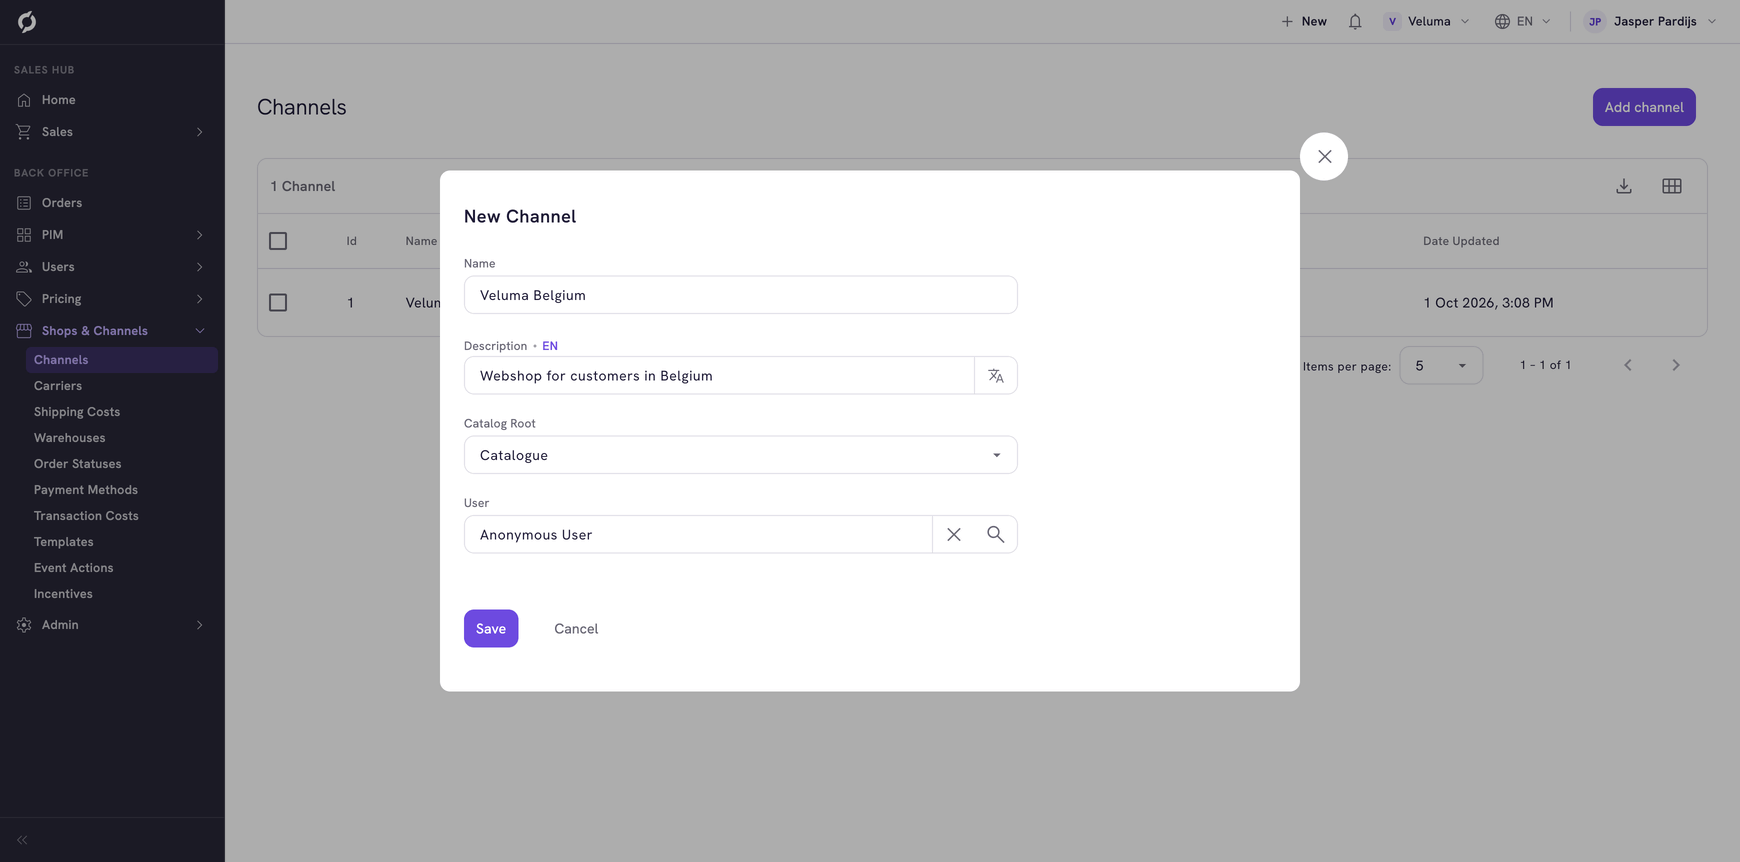Click the Add channel button
Image resolution: width=1740 pixels, height=862 pixels.
[1644, 107]
